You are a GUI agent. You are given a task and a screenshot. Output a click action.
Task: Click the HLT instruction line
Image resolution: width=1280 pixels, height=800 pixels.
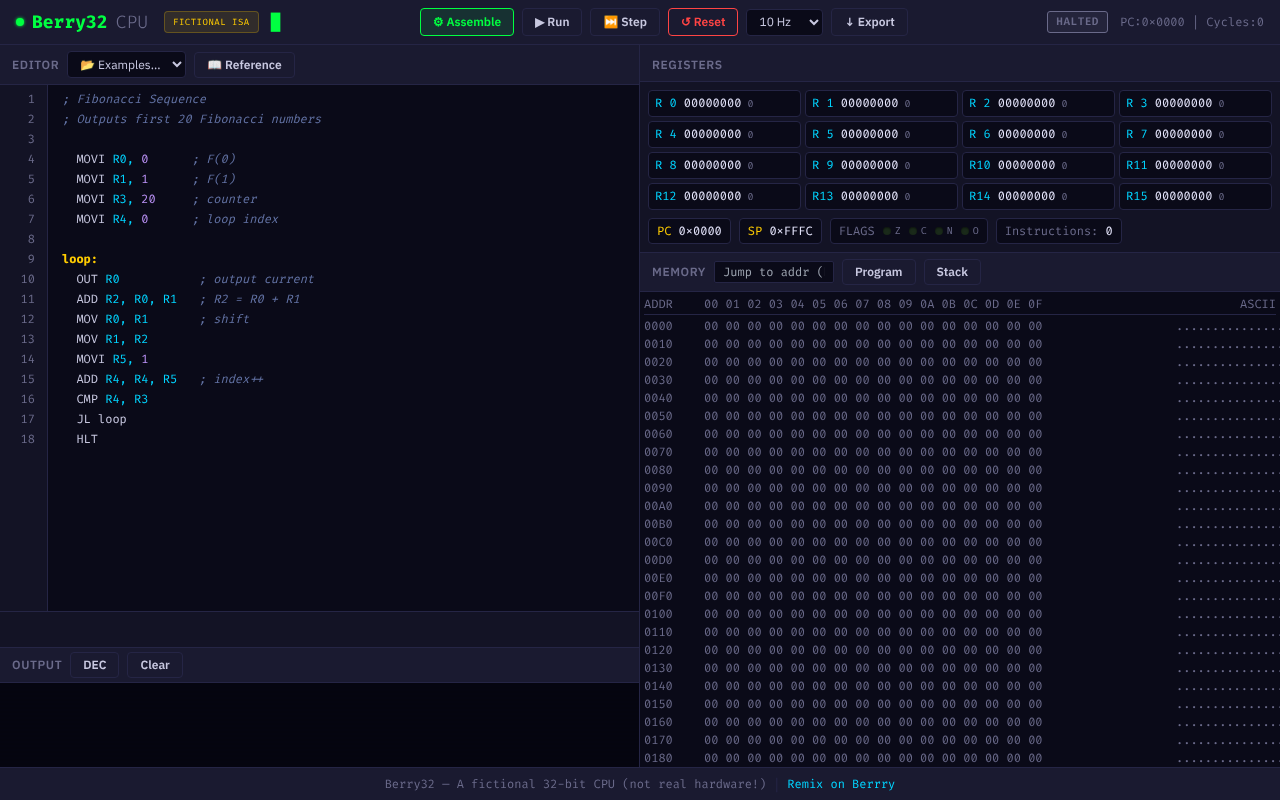pos(87,439)
